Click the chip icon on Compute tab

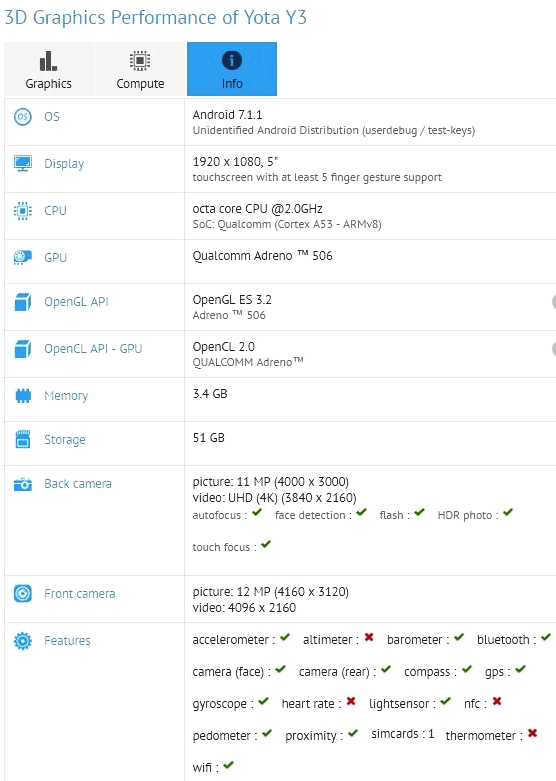140,61
